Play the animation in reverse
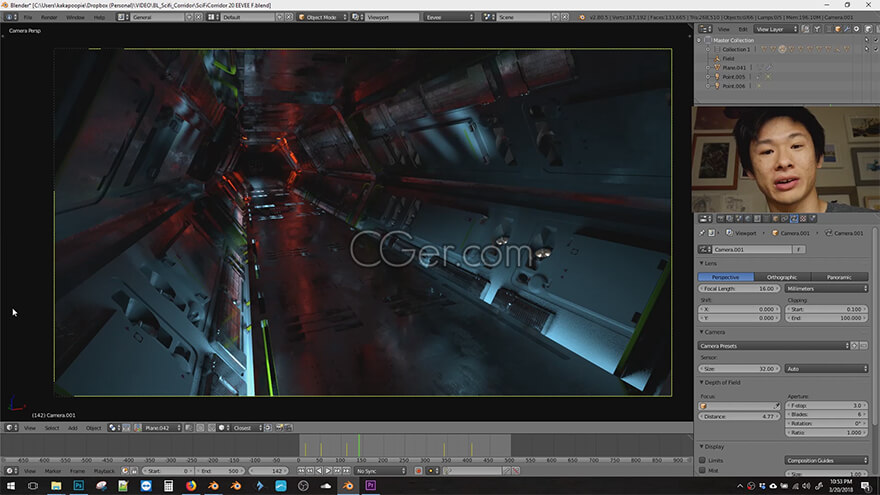Viewport: 880px width, 495px height. coord(319,471)
